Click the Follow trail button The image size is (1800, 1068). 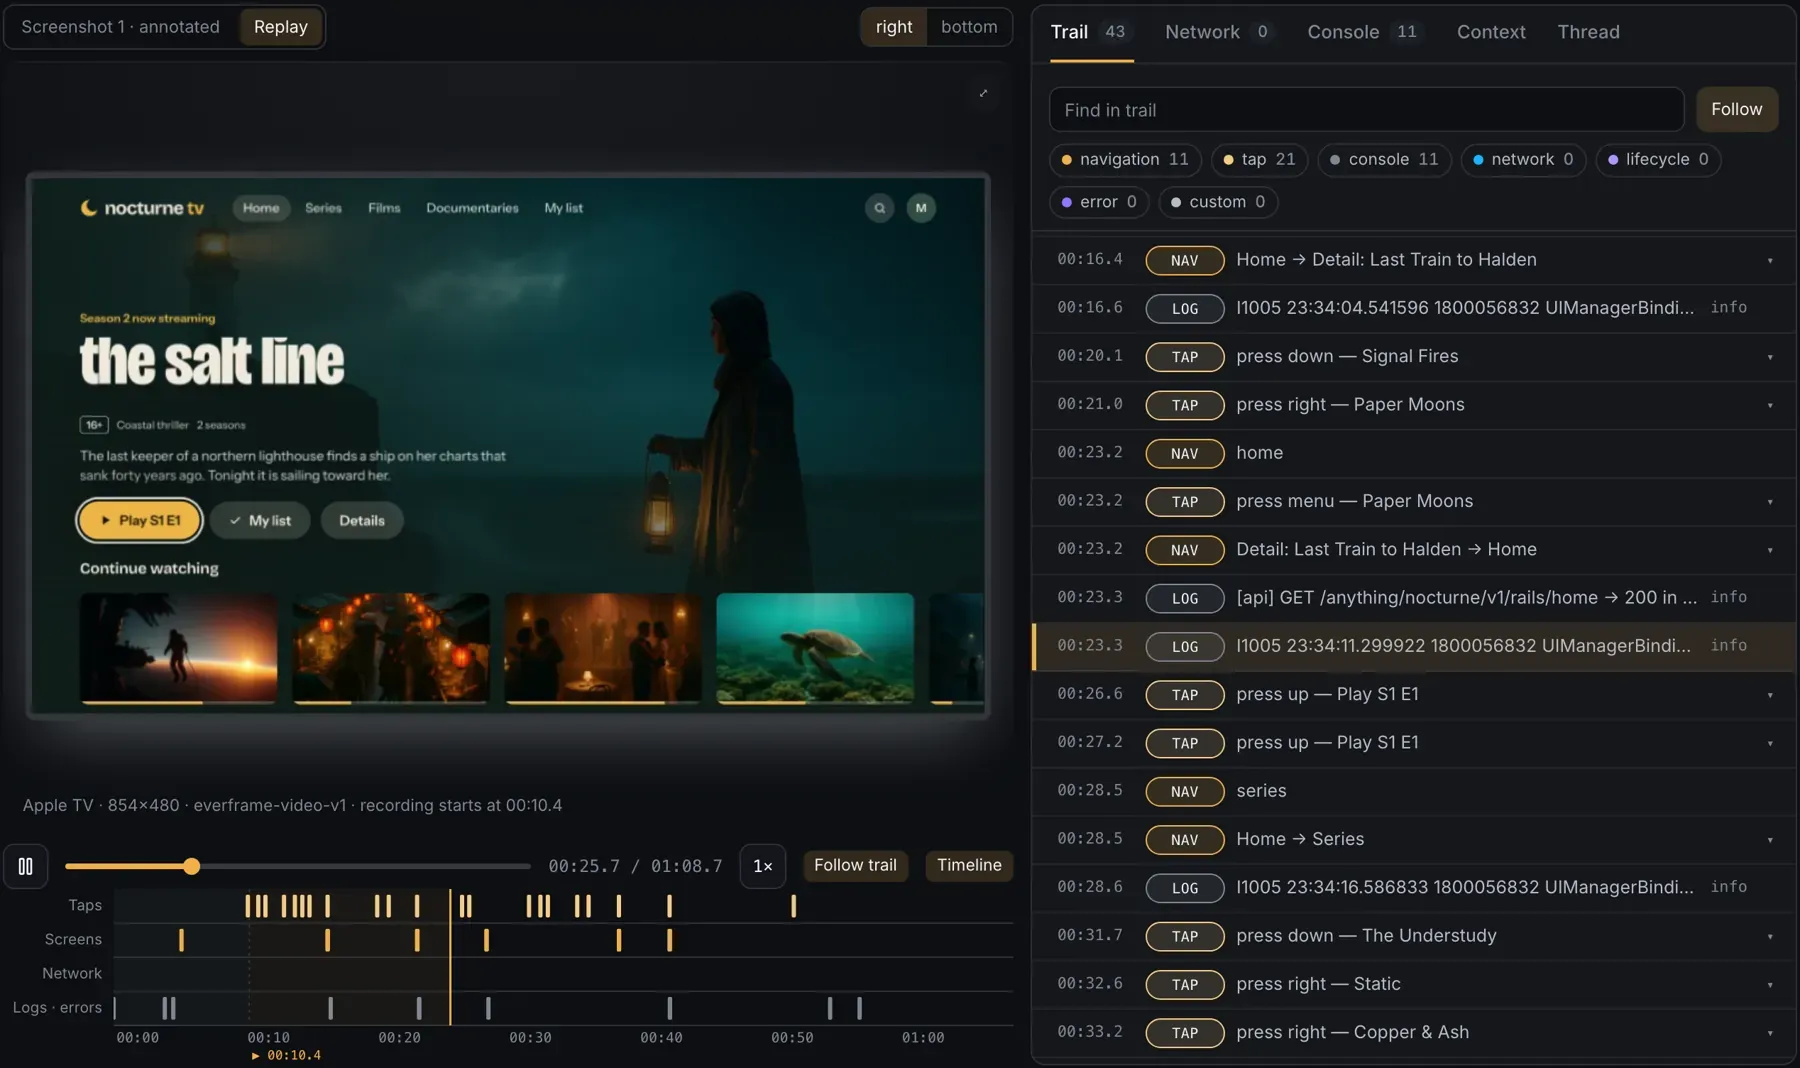coord(855,865)
